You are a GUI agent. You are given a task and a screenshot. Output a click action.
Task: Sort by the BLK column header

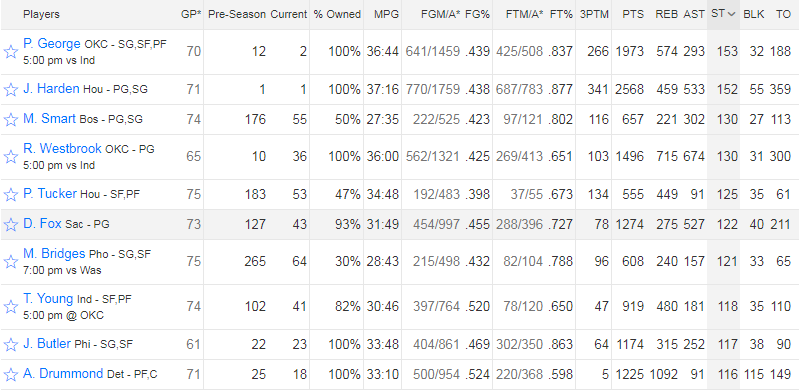click(x=754, y=14)
